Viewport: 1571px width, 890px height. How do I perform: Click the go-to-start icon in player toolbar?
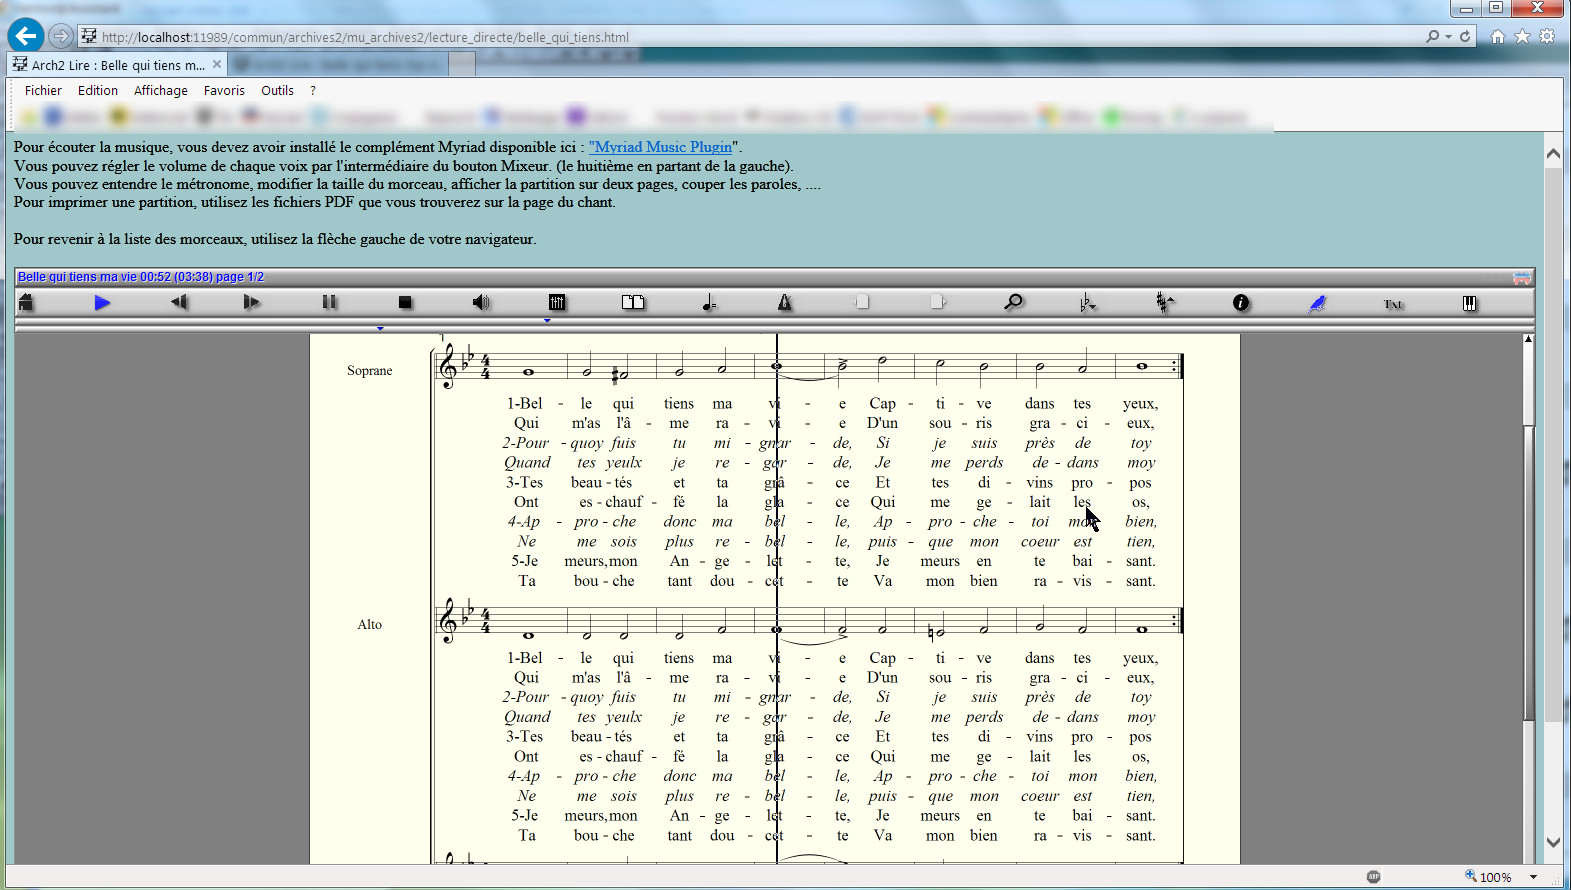pos(26,302)
